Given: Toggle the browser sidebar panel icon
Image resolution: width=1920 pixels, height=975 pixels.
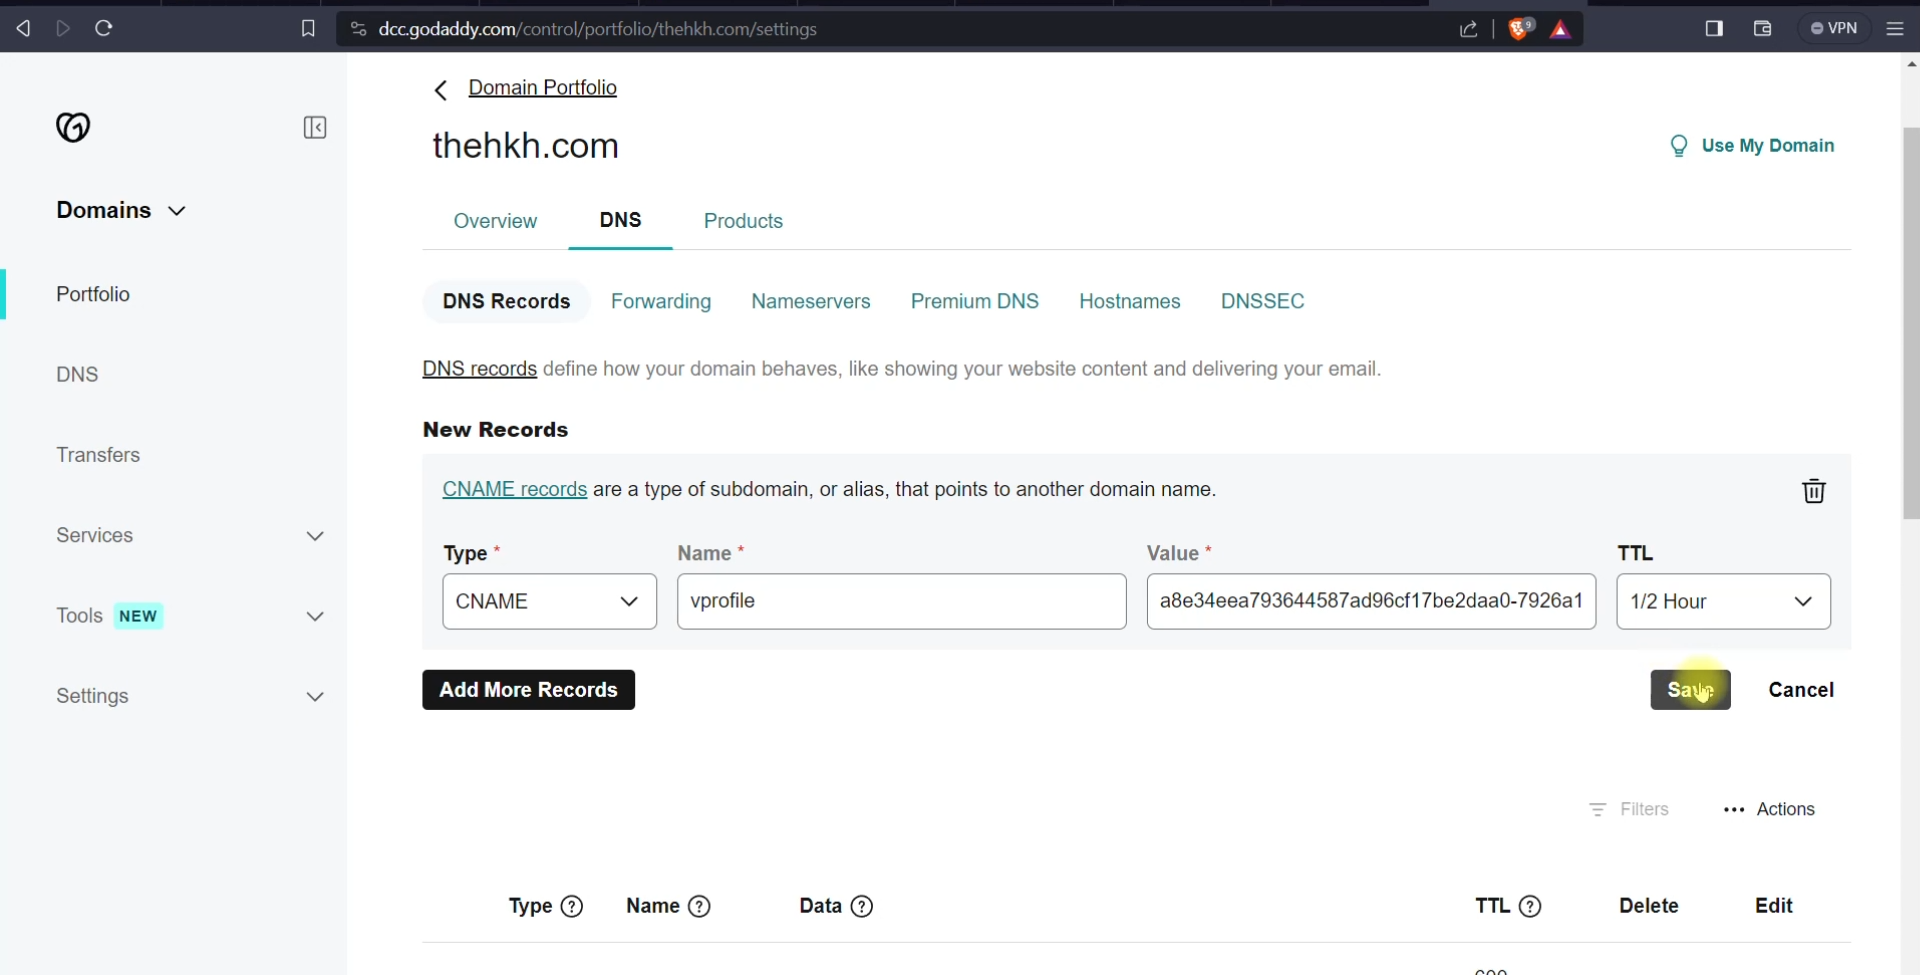Looking at the screenshot, I should pyautogui.click(x=1714, y=28).
